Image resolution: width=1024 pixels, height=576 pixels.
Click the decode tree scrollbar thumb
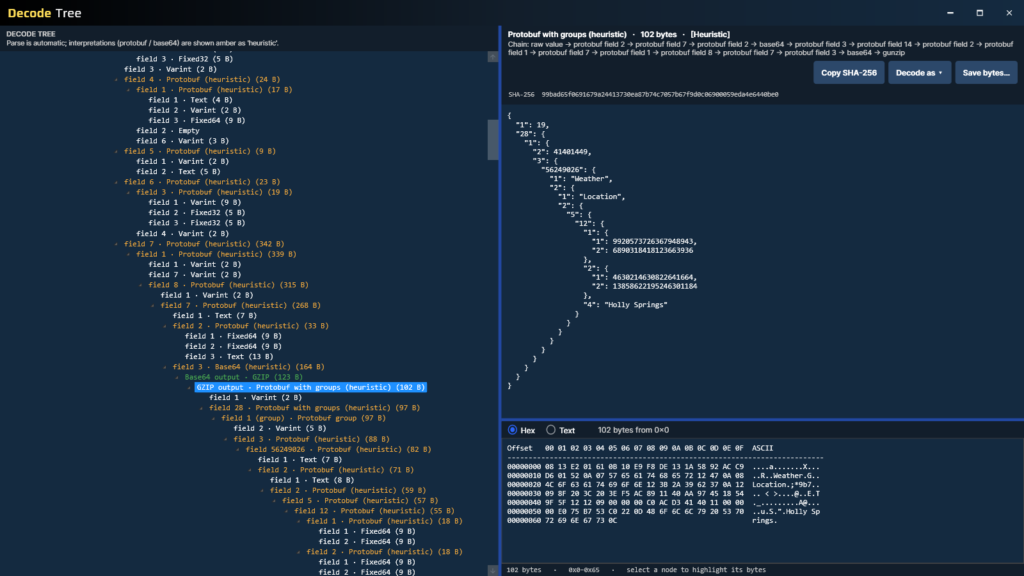[x=492, y=140]
